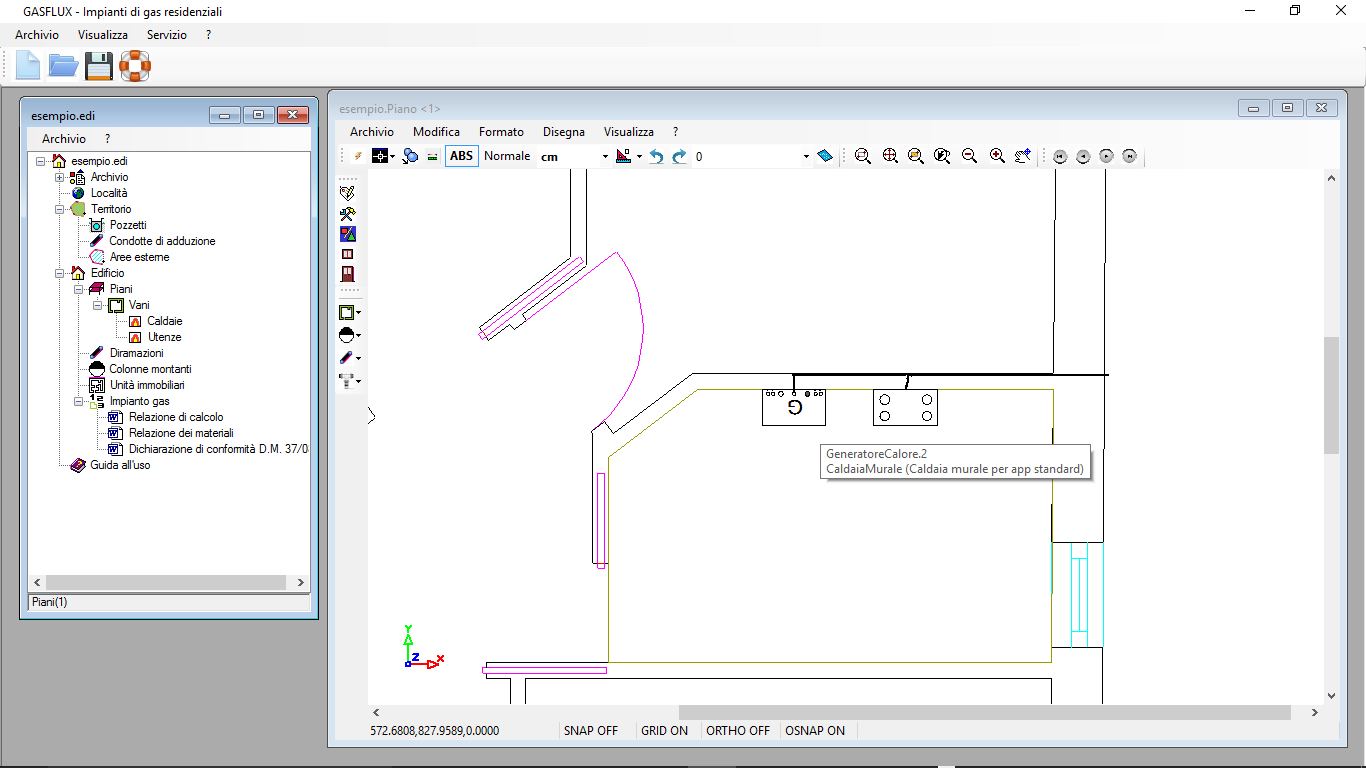
Task: Toggle SNAP OFF in status bar
Action: pos(591,731)
